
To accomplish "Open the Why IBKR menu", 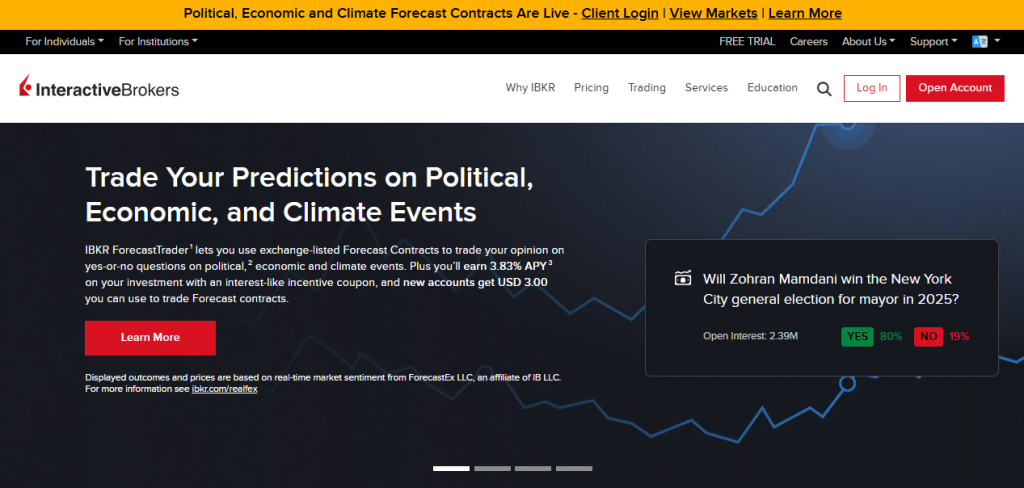I will tap(530, 88).
